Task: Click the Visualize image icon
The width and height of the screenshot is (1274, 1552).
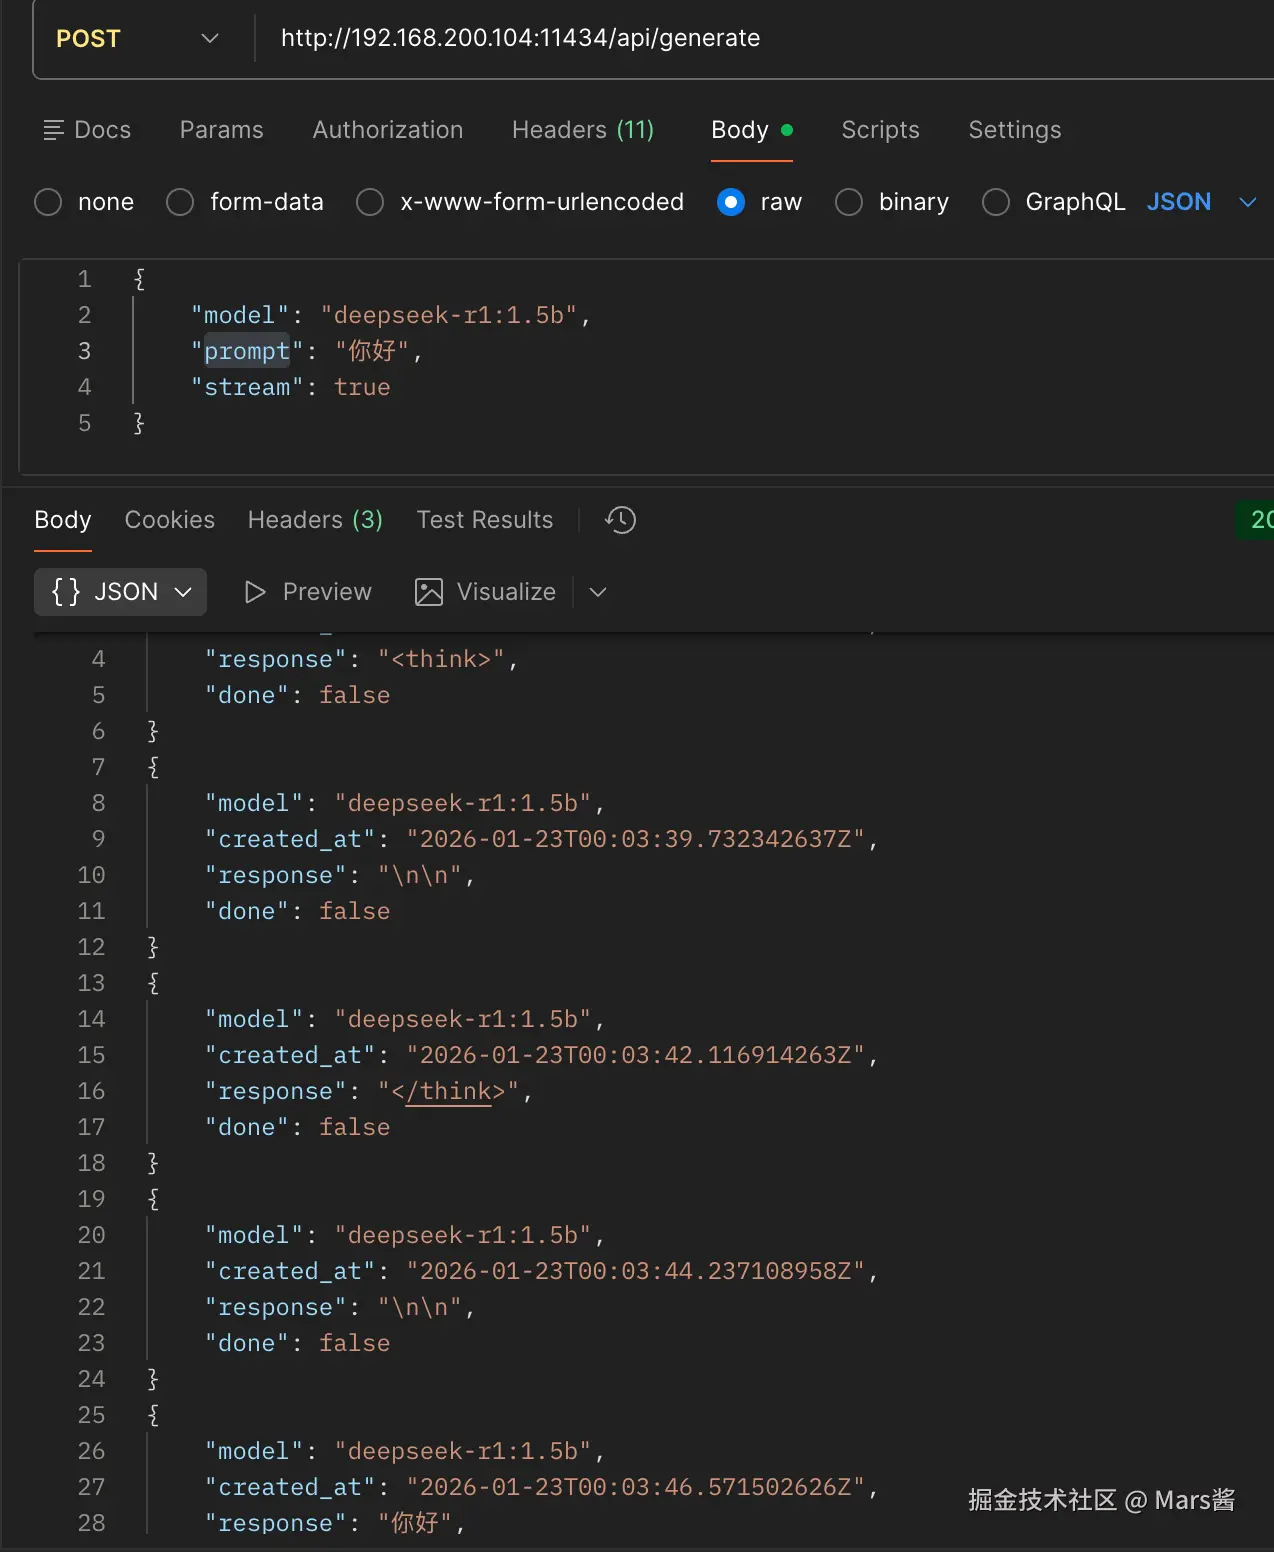Action: [x=429, y=592]
